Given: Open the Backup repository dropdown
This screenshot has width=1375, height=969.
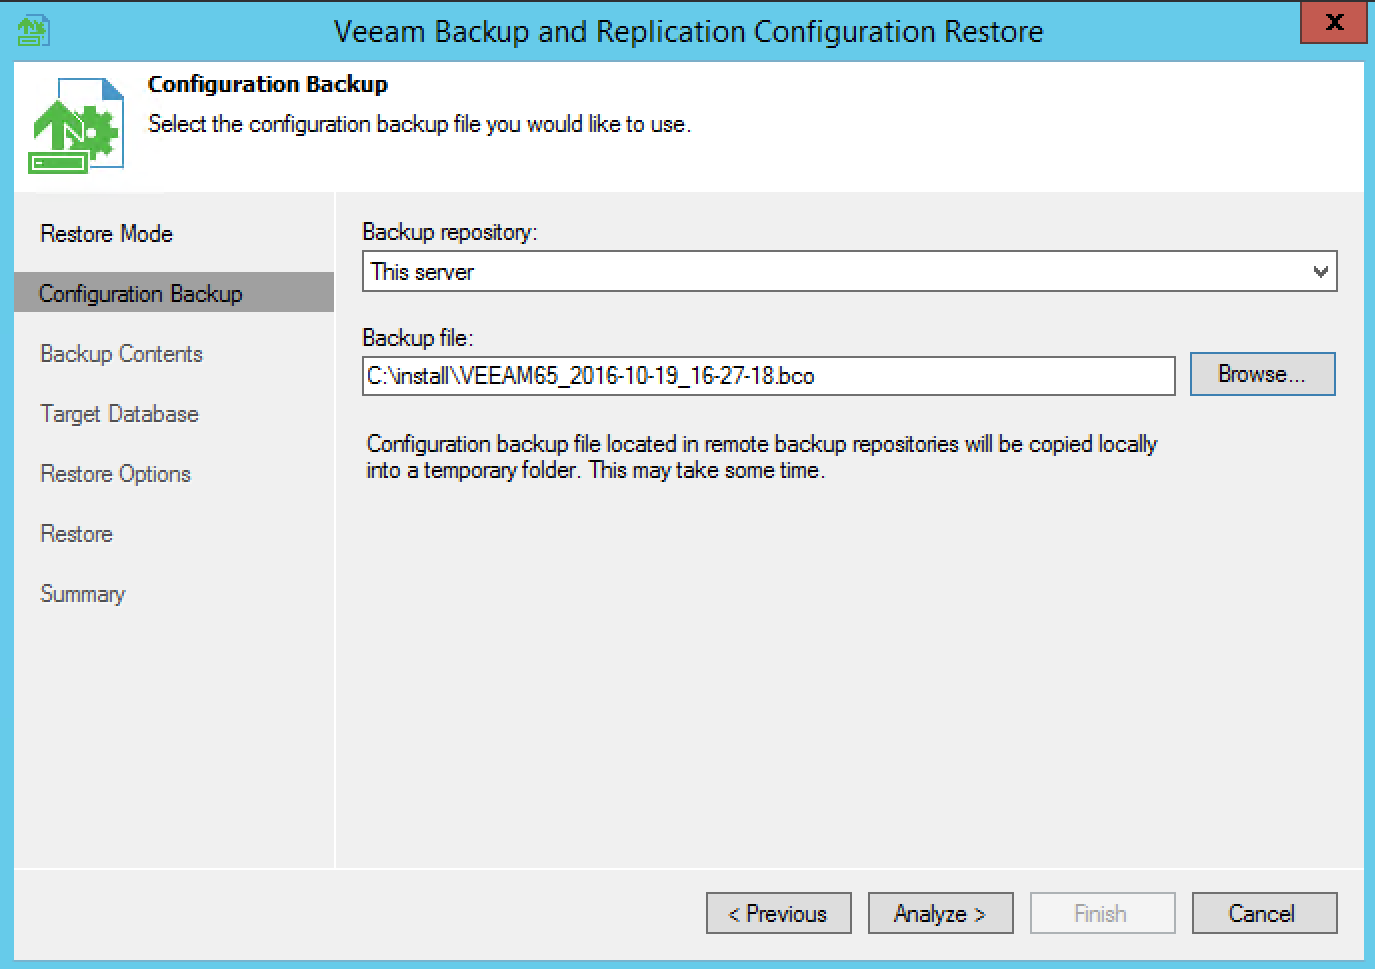Looking at the screenshot, I should [x=849, y=271].
